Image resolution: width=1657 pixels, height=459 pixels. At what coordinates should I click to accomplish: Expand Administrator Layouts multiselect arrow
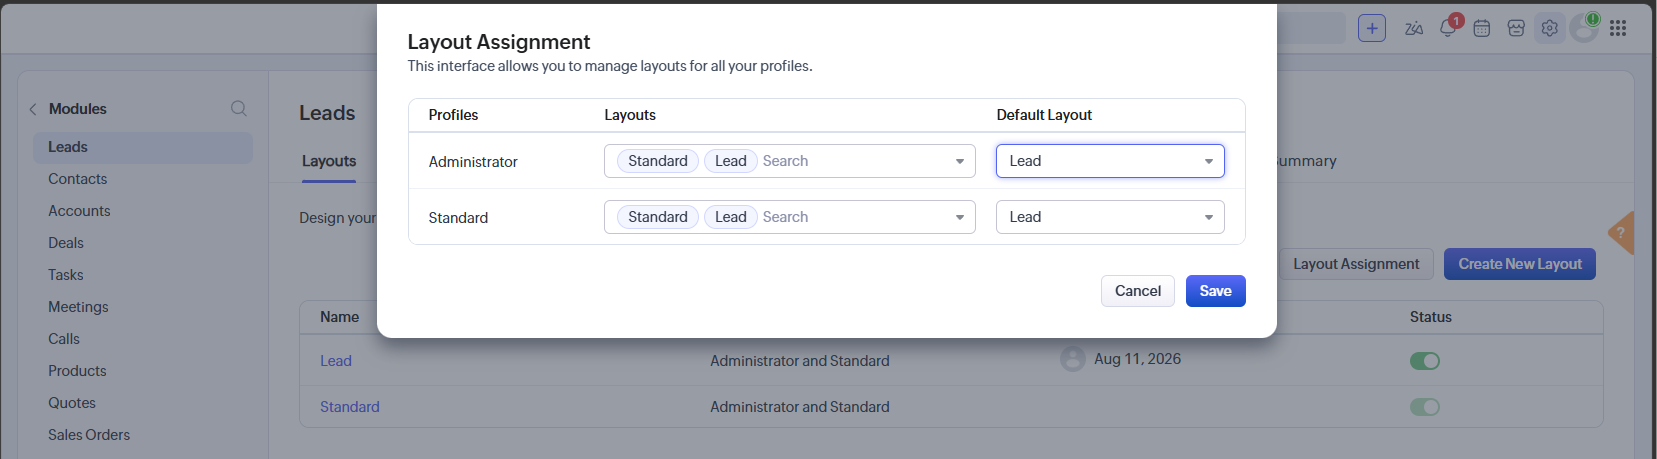click(960, 161)
